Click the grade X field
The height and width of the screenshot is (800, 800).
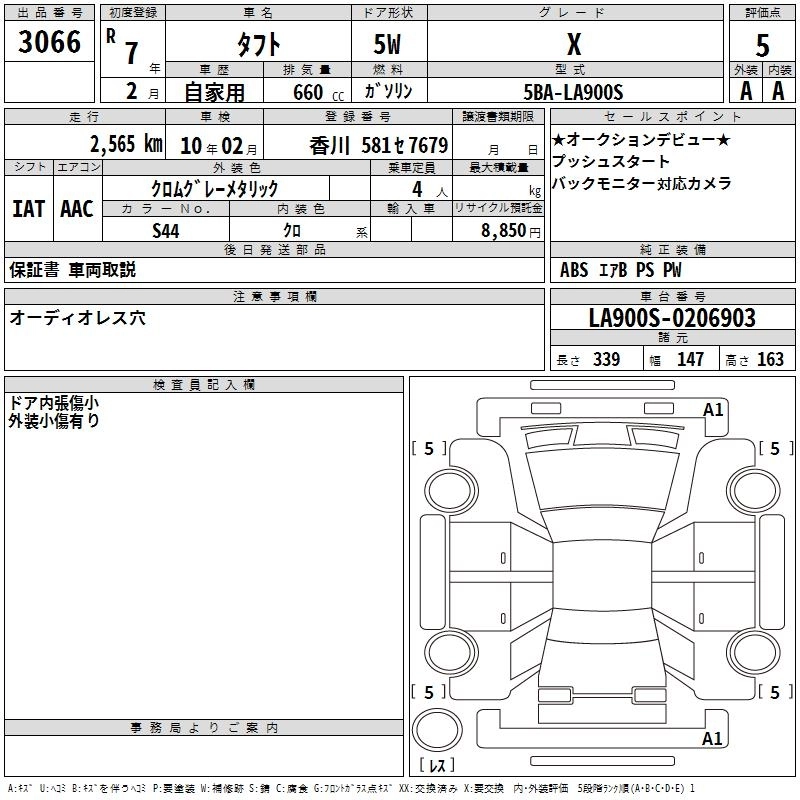tap(573, 44)
